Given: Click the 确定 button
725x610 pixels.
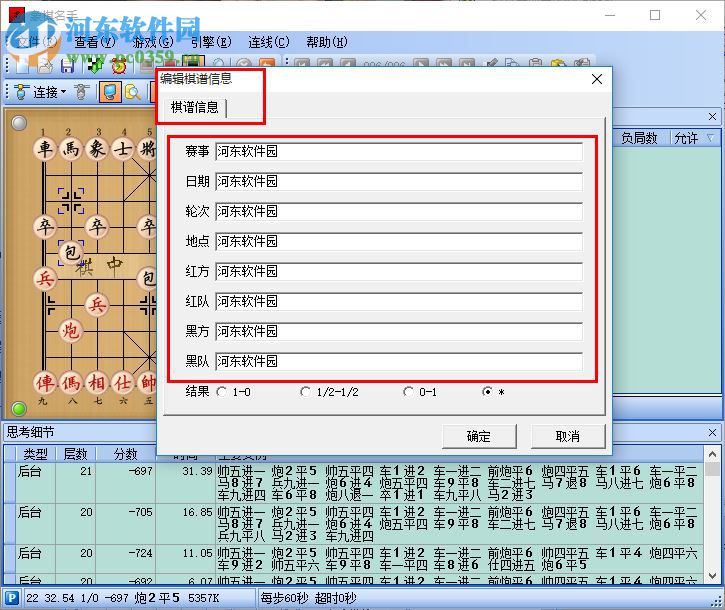Looking at the screenshot, I should tap(479, 436).
